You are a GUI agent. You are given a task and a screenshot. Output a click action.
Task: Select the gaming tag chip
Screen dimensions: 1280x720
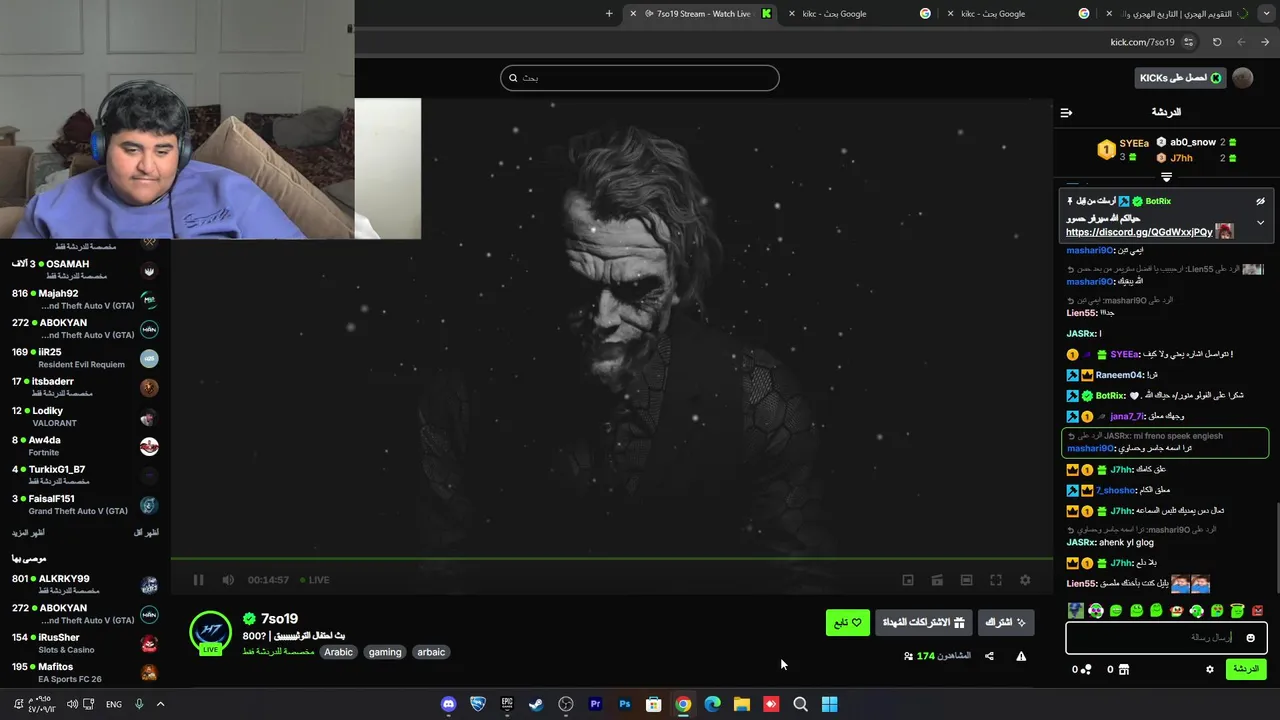[385, 652]
